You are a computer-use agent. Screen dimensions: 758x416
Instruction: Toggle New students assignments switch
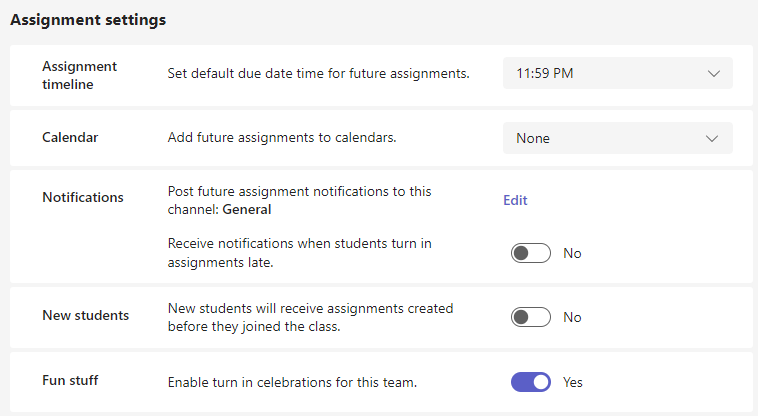[x=530, y=317]
